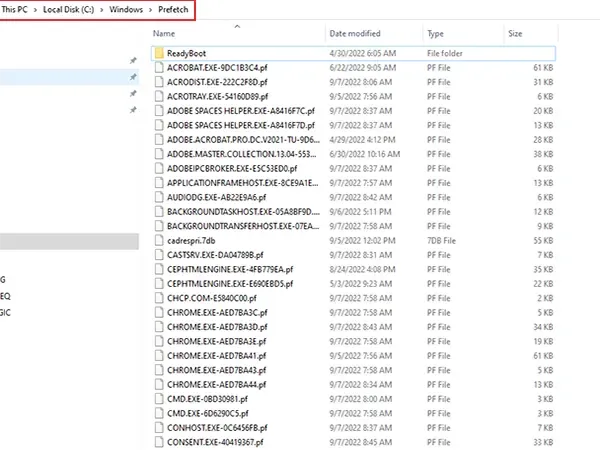Select the BACKGROUNDTRANSFERHOST.EXE file icon
Image resolution: width=600 pixels, height=450 pixels.
159,226
